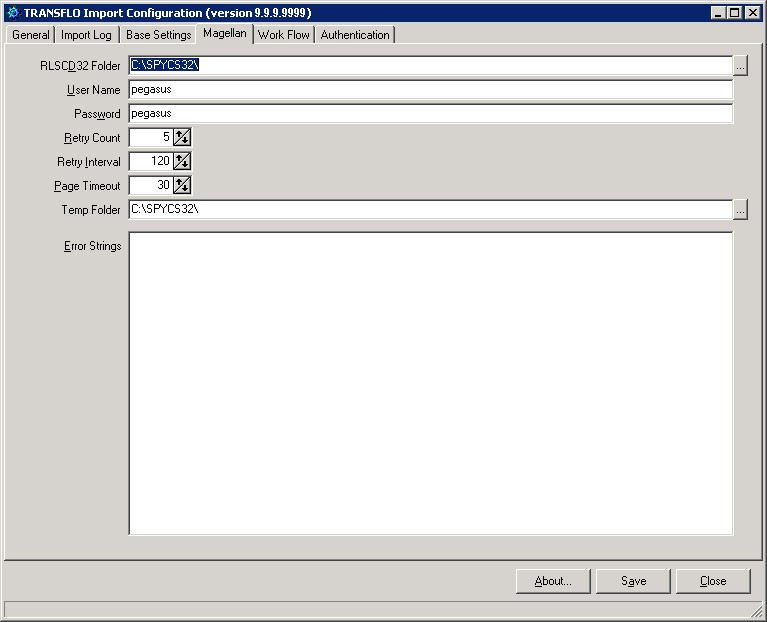767x622 pixels.
Task: Close the window using the title bar X
Action: (x=752, y=13)
